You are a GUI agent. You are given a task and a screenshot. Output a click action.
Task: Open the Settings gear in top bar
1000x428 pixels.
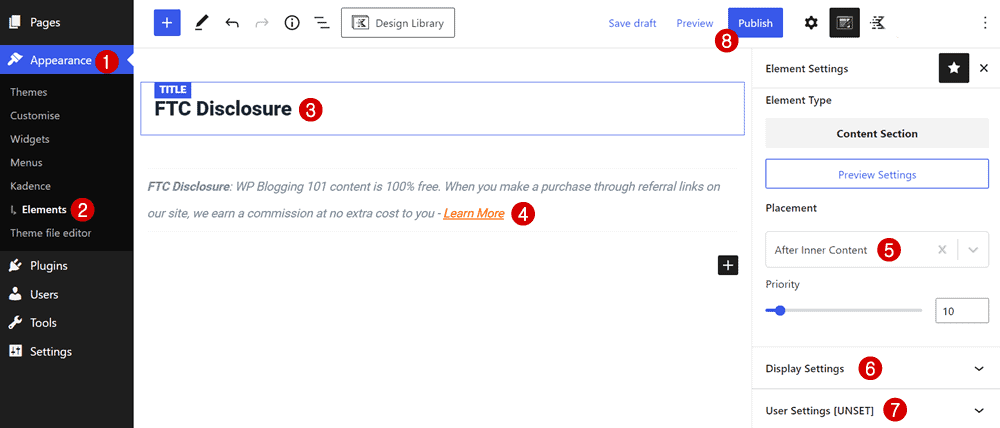(811, 22)
